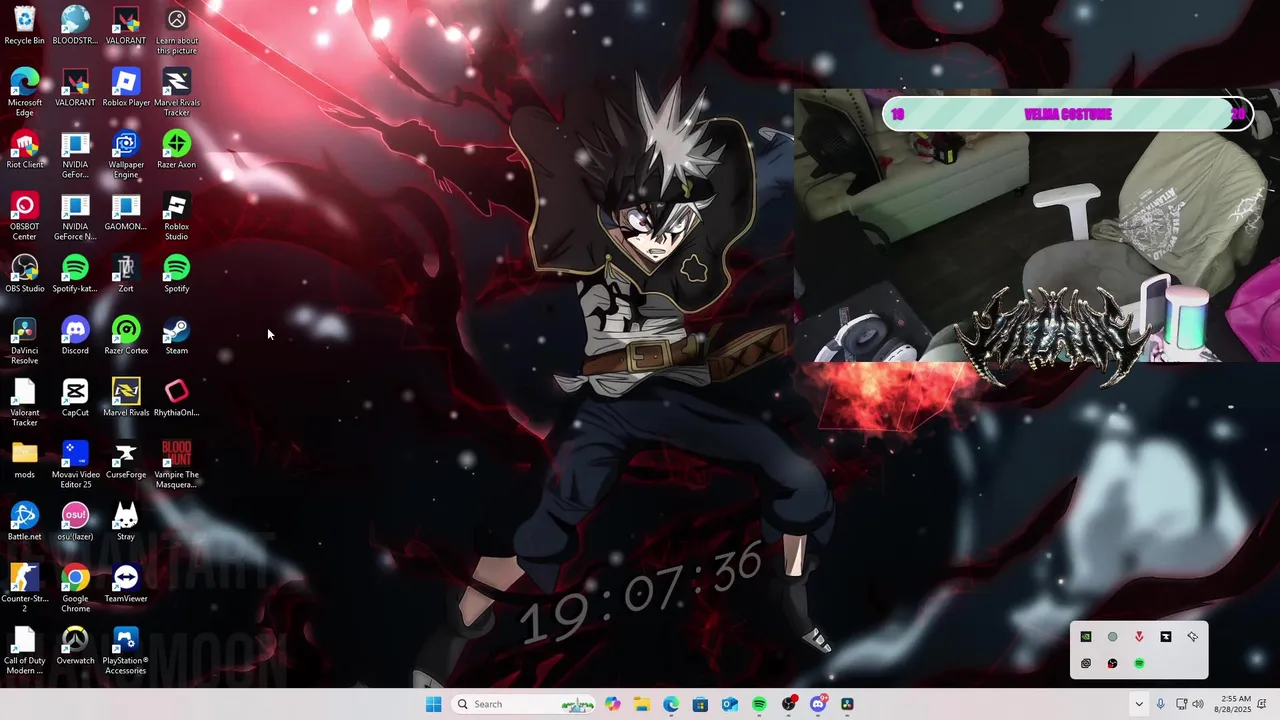1280x720 pixels.
Task: Launch osu!(lazer) desktop icon
Action: pos(75,522)
